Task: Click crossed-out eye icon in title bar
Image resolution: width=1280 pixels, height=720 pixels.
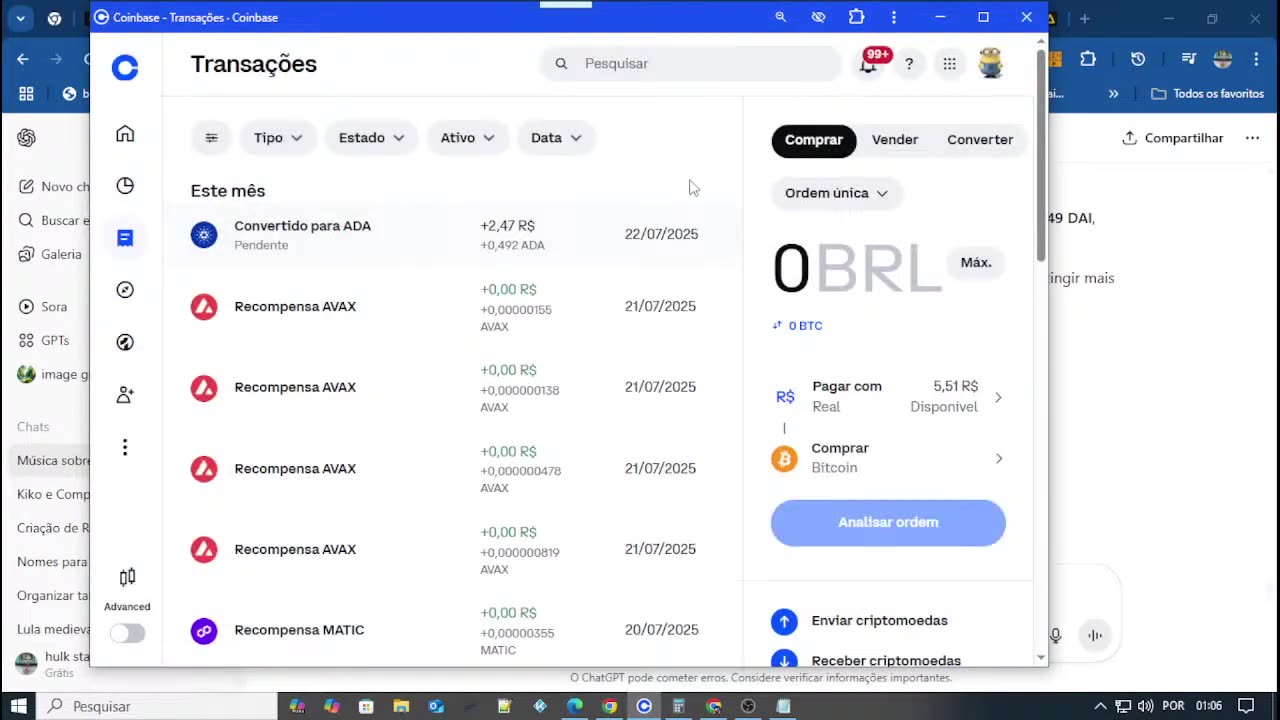Action: click(819, 17)
